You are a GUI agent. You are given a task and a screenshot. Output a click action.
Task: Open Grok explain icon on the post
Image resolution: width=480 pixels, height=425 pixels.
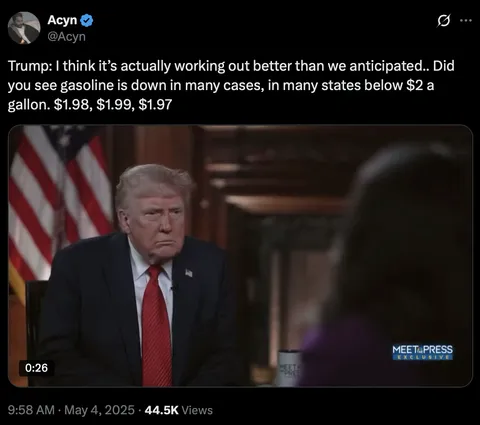[x=445, y=21]
